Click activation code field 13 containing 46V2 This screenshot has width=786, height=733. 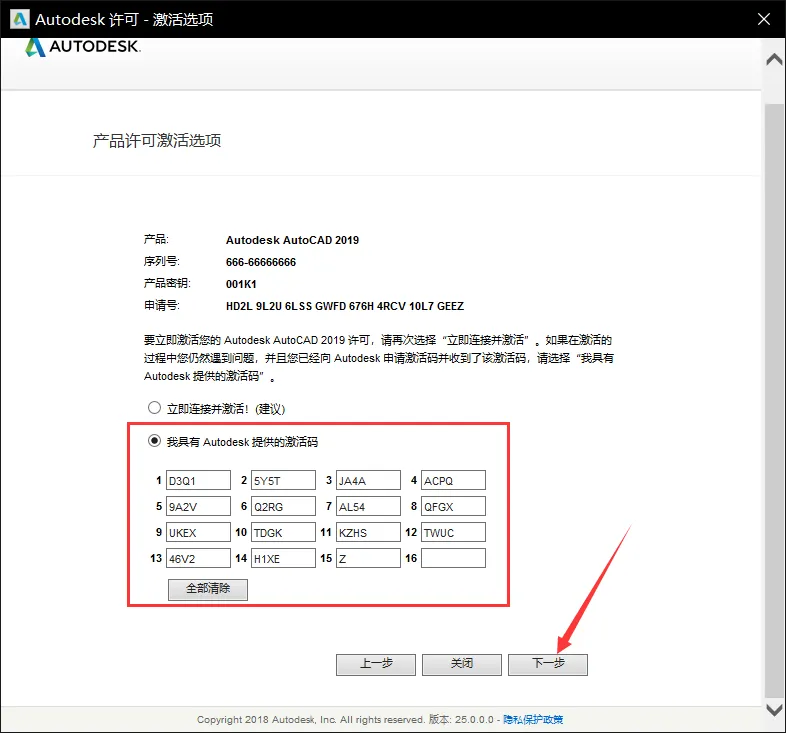[198, 559]
